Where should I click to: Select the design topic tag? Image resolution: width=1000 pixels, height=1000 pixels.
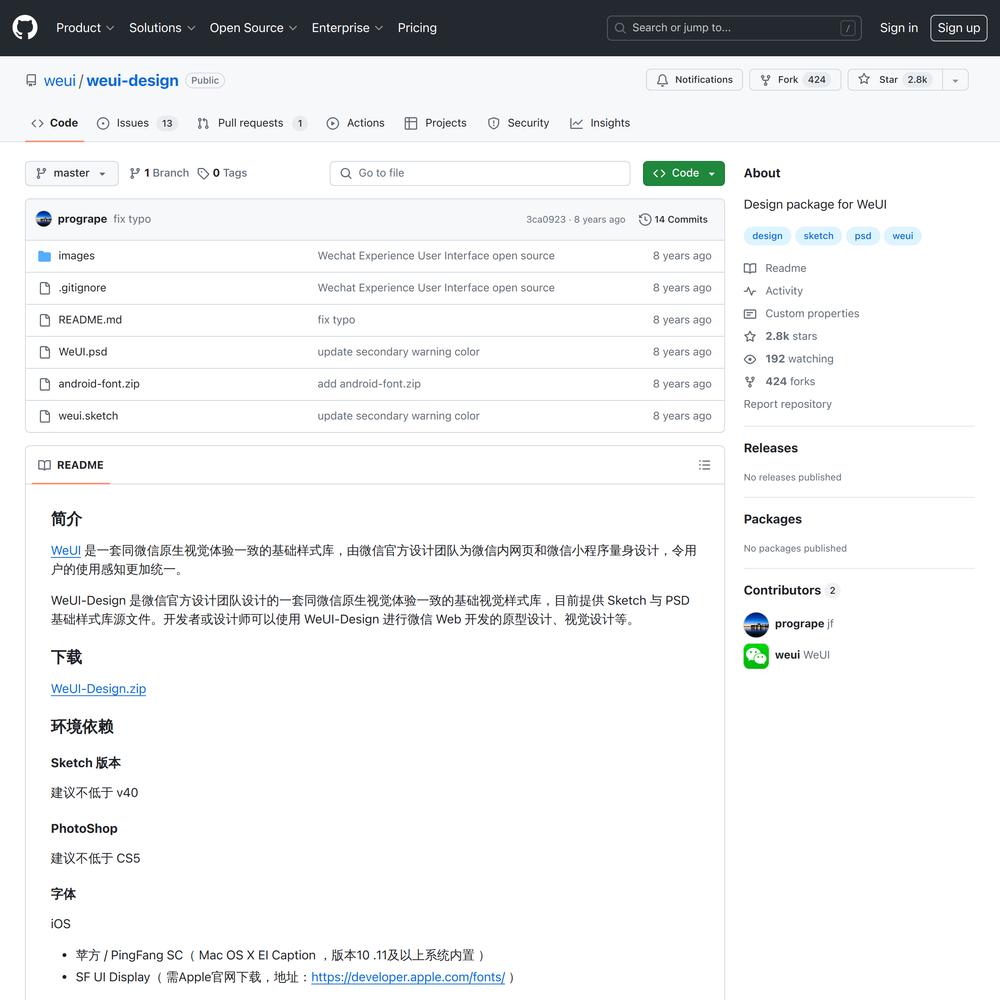(767, 236)
